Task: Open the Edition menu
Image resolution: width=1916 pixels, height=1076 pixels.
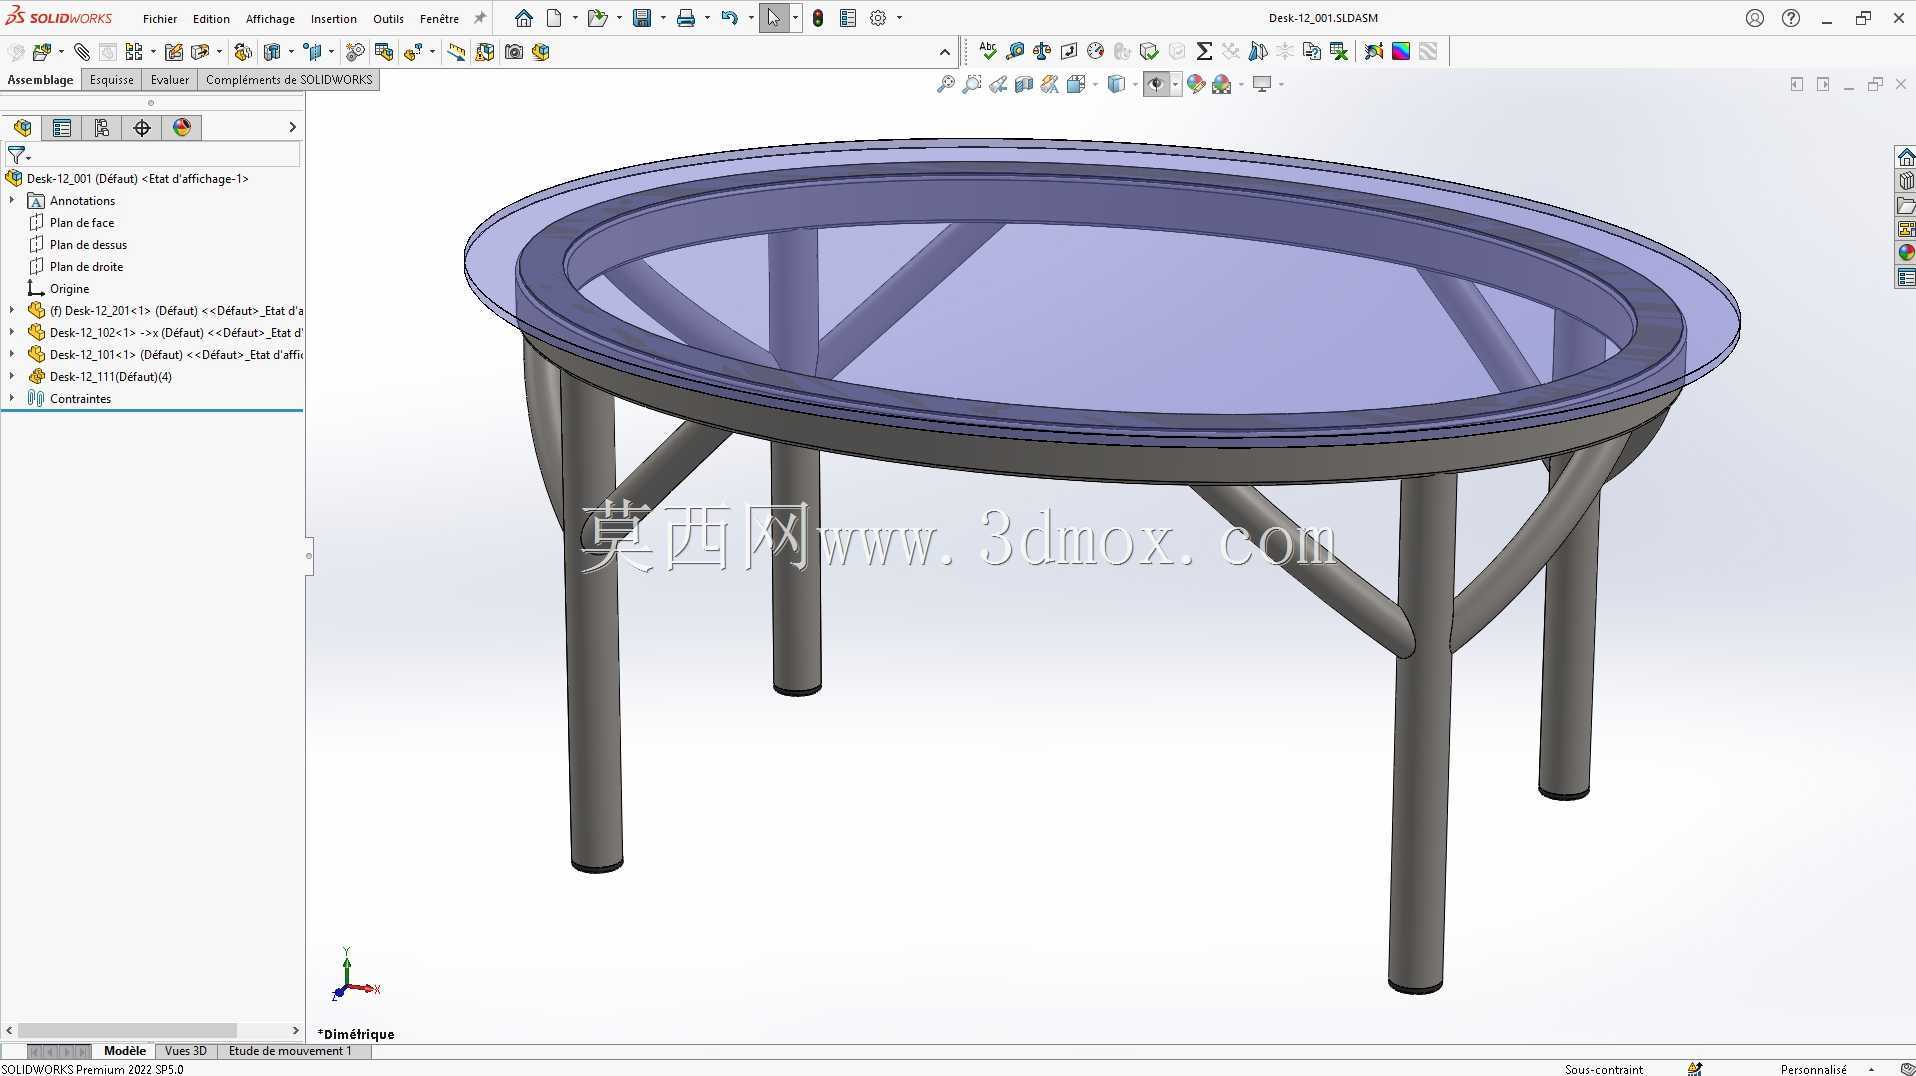Action: coord(211,19)
